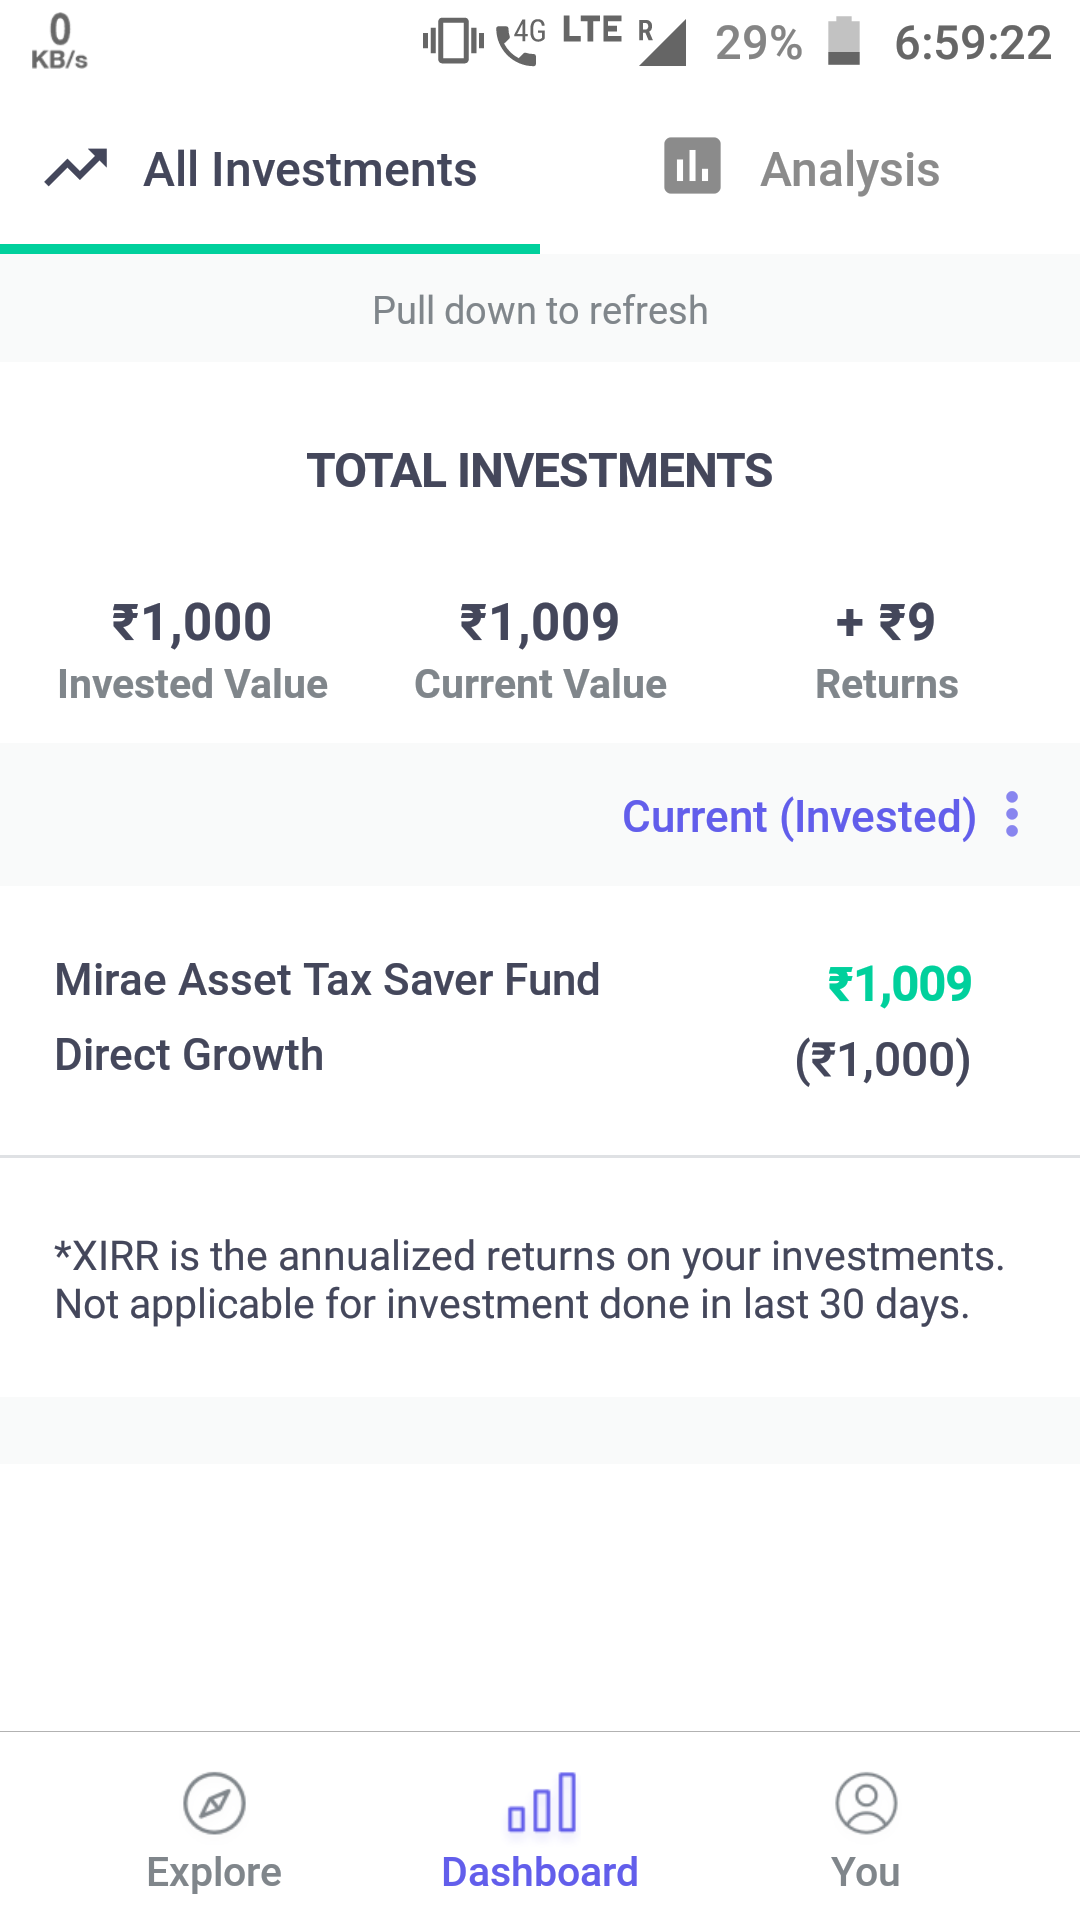Open the three-dot sort options menu
This screenshot has width=1080, height=1920.
pos(1012,814)
